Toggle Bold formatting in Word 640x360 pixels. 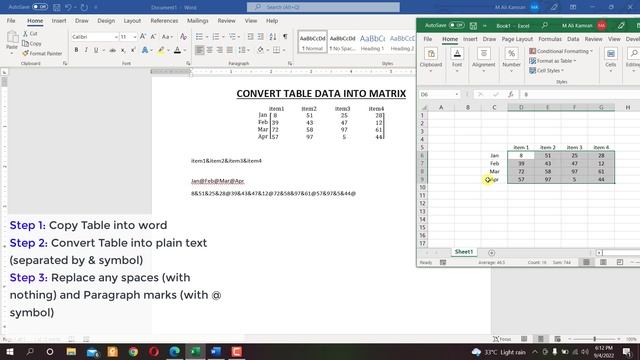(76, 50)
